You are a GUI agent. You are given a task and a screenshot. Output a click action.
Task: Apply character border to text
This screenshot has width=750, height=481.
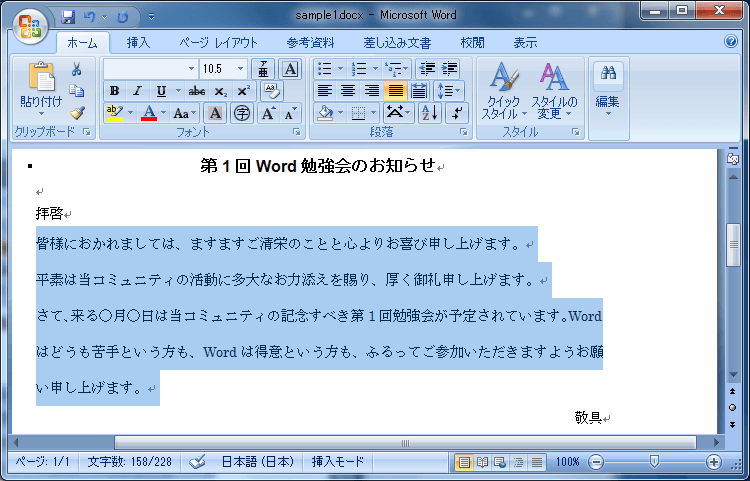[x=290, y=69]
